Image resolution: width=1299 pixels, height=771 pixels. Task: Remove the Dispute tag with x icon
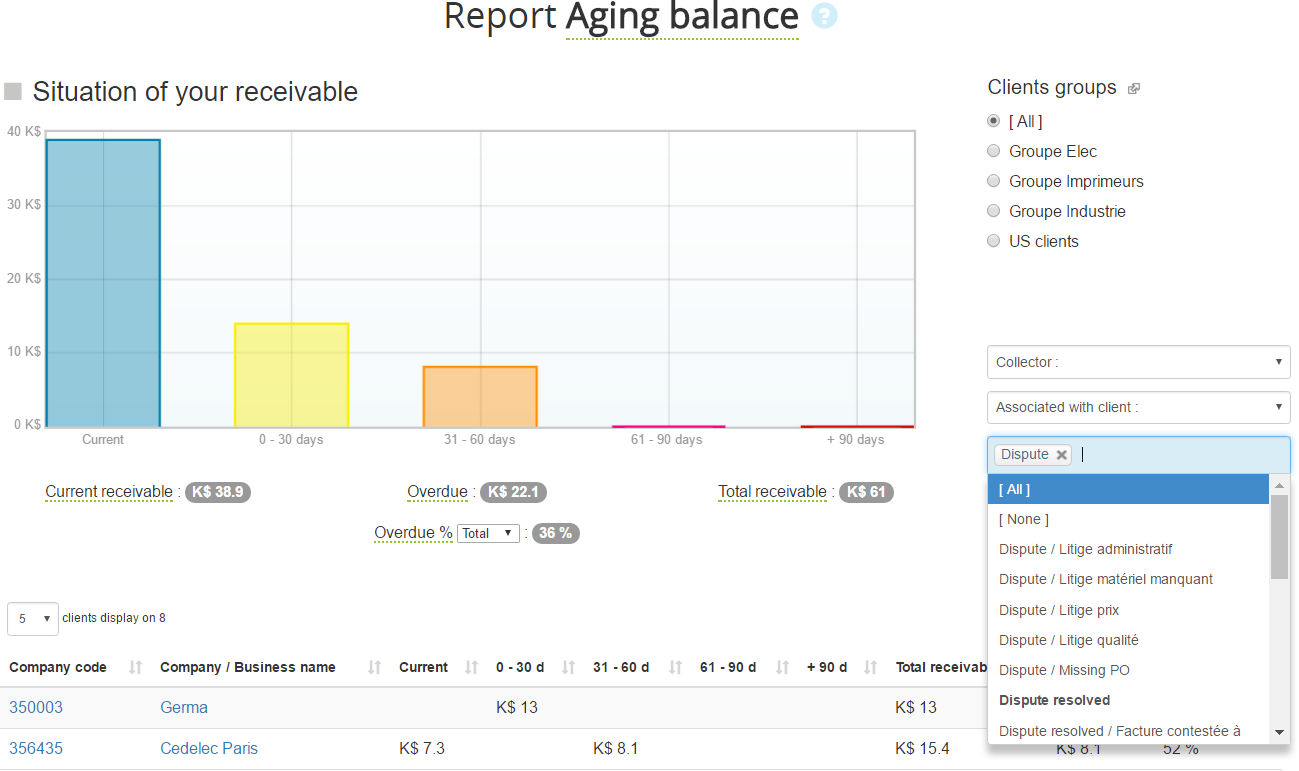pos(1061,455)
